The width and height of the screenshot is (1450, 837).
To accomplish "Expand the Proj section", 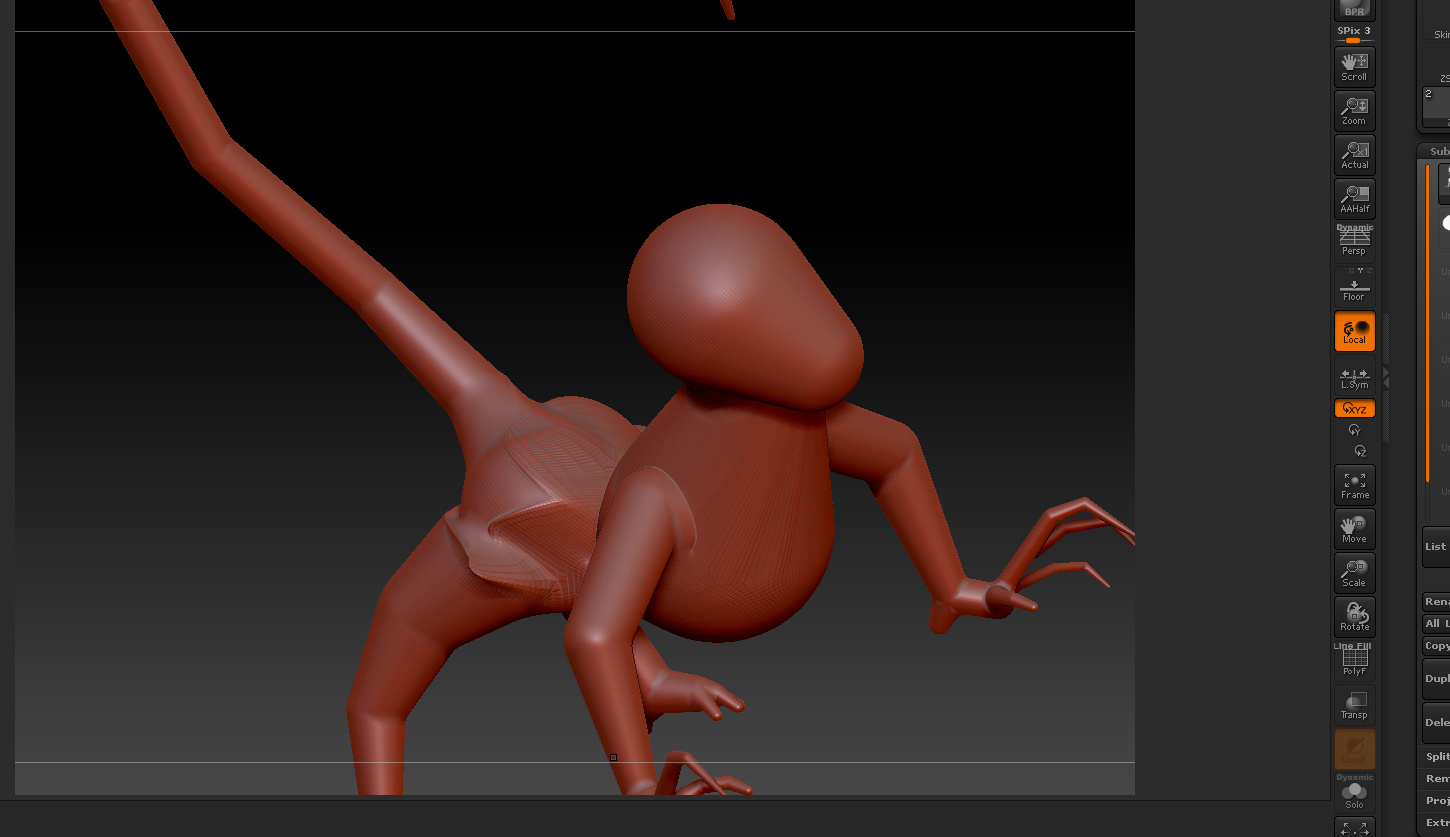I will [x=1436, y=801].
